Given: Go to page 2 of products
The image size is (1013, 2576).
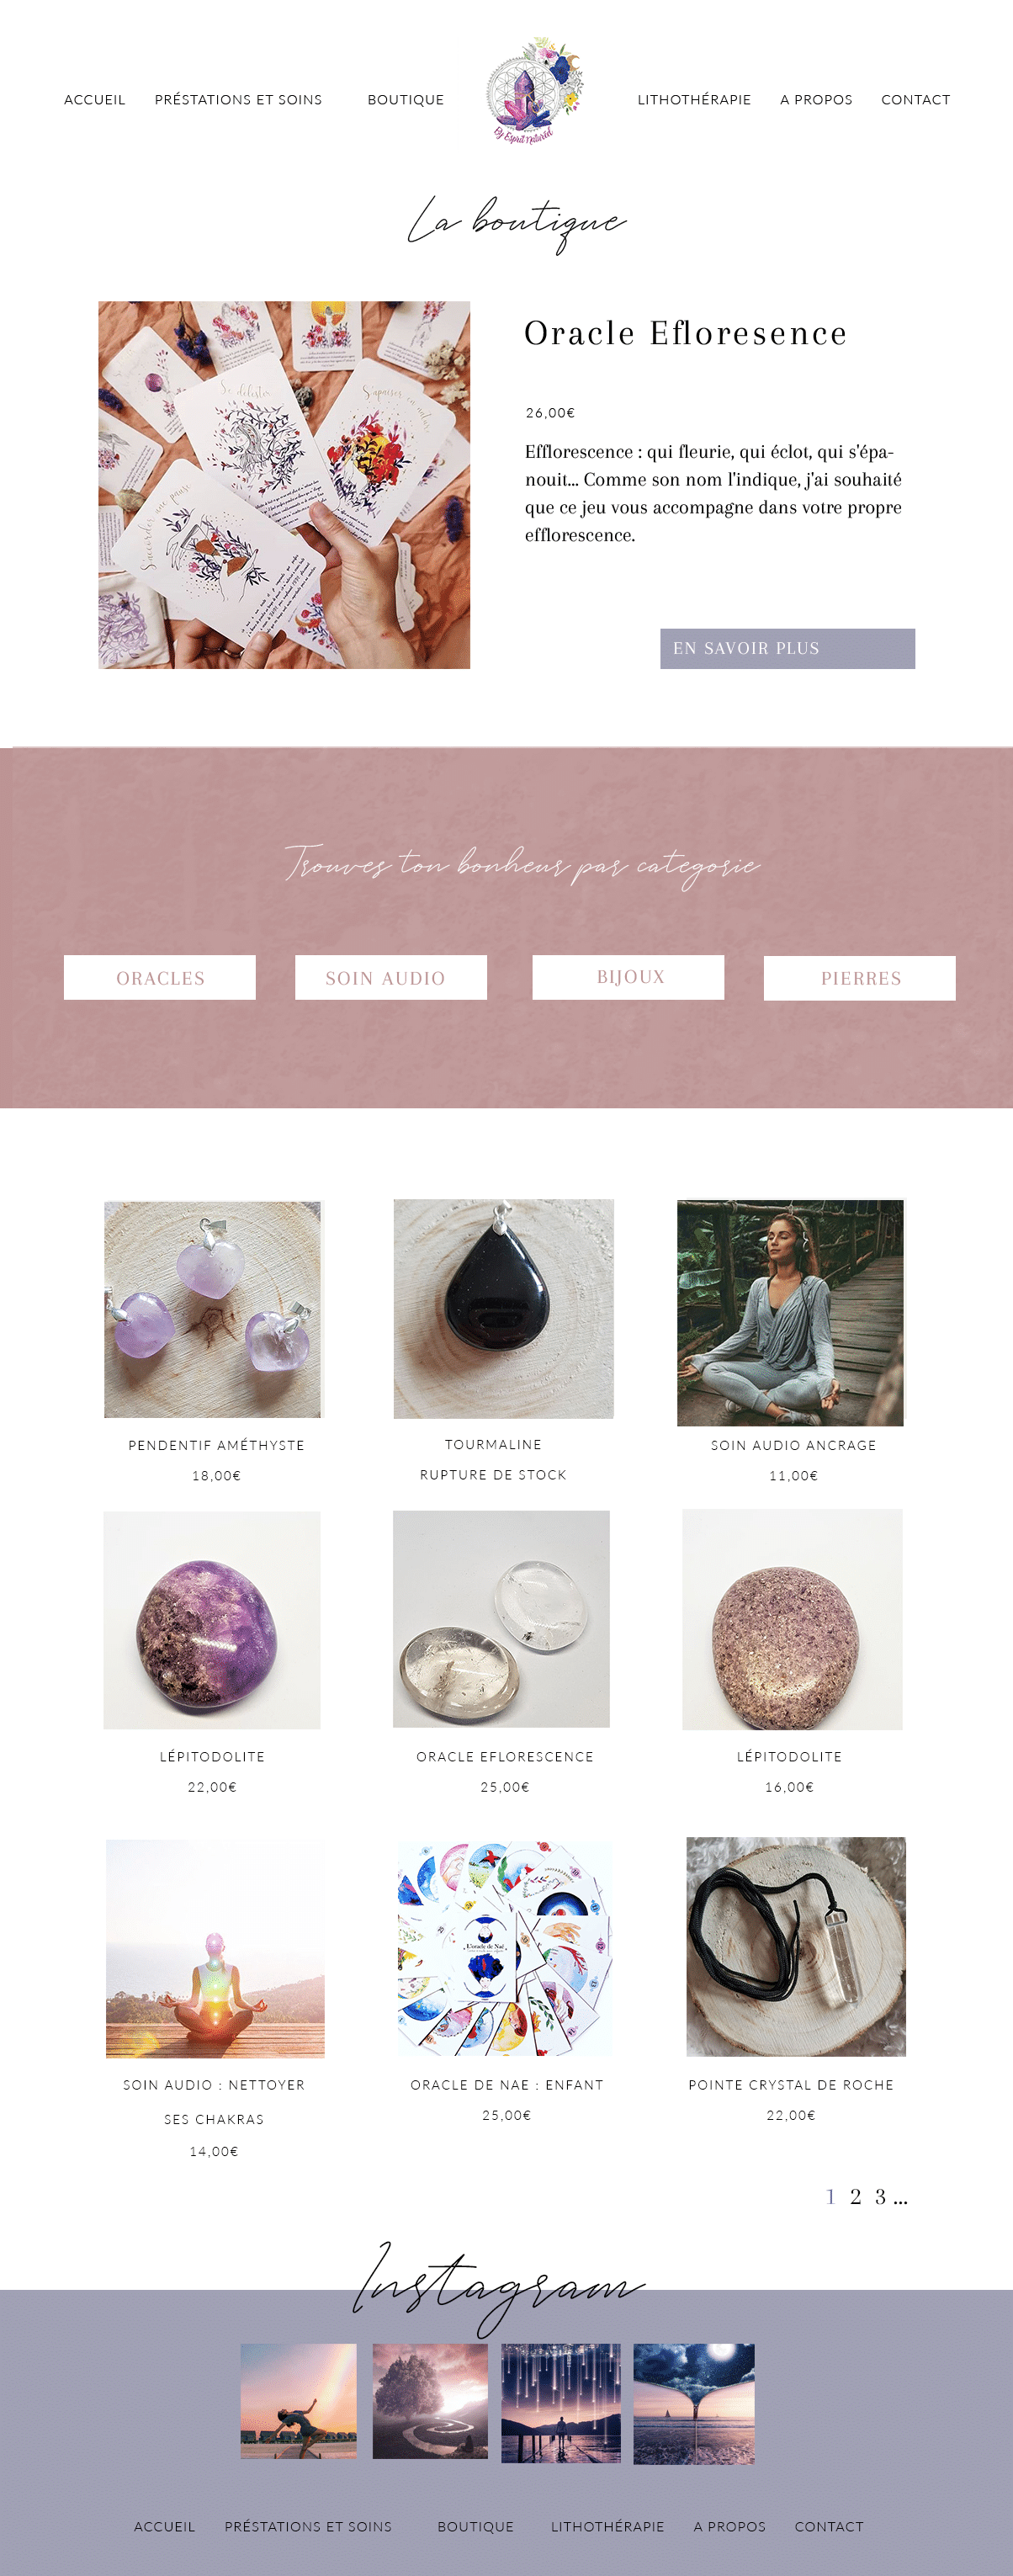Looking at the screenshot, I should pyautogui.click(x=855, y=2196).
